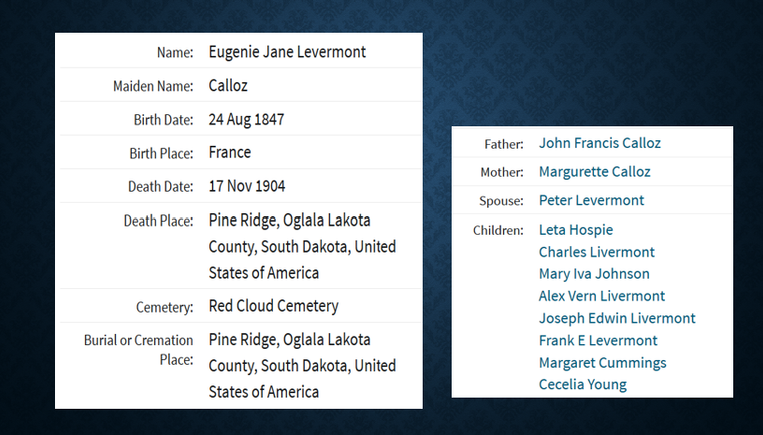The width and height of the screenshot is (763, 435).
Task: Open Margaret Cummings record link
Action: coord(602,363)
